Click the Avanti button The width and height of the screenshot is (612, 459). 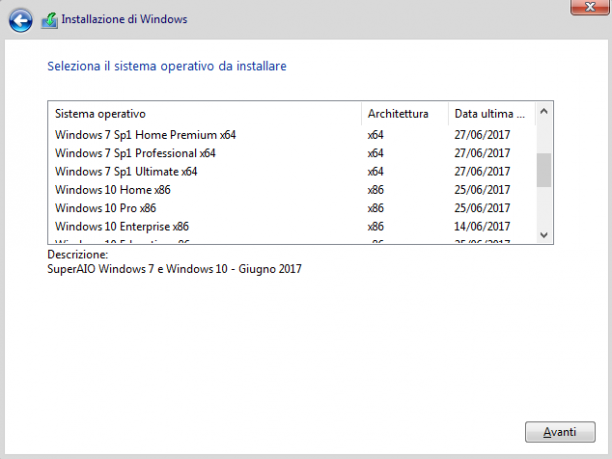click(560, 432)
